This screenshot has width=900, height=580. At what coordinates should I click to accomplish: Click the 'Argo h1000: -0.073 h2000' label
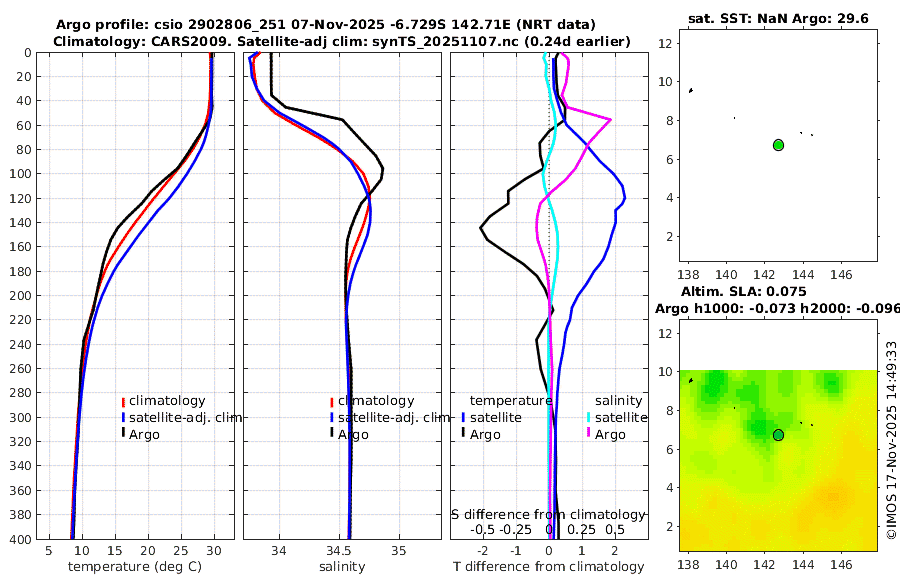[777, 308]
